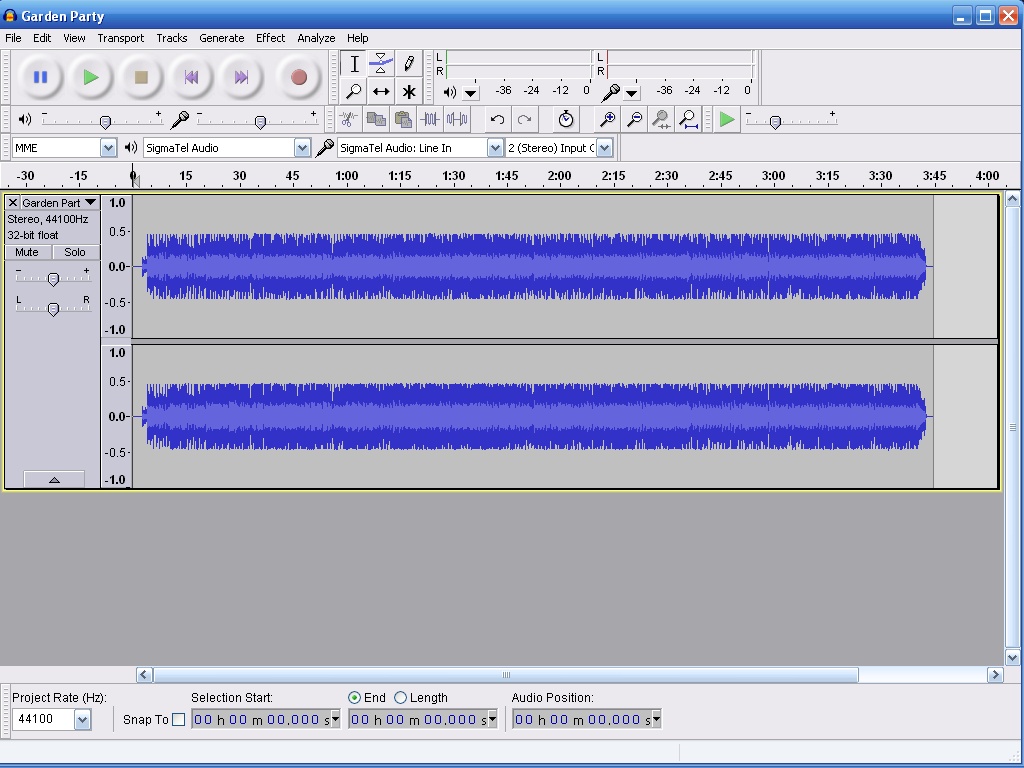Solo the Garden Part track
Image resolution: width=1024 pixels, height=768 pixels.
pyautogui.click(x=74, y=252)
